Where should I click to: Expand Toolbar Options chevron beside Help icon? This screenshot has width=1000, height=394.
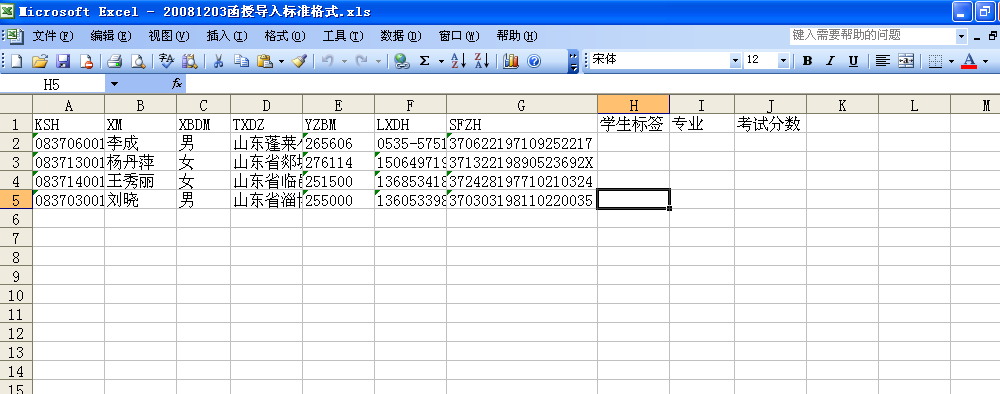pos(573,61)
